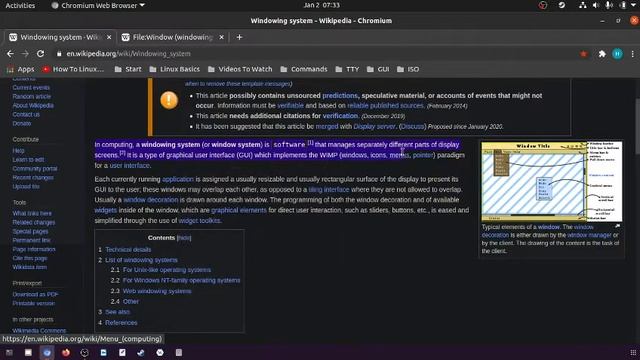This screenshot has height=360, width=640.
Task: Open the Display server merge link
Action: point(374,127)
